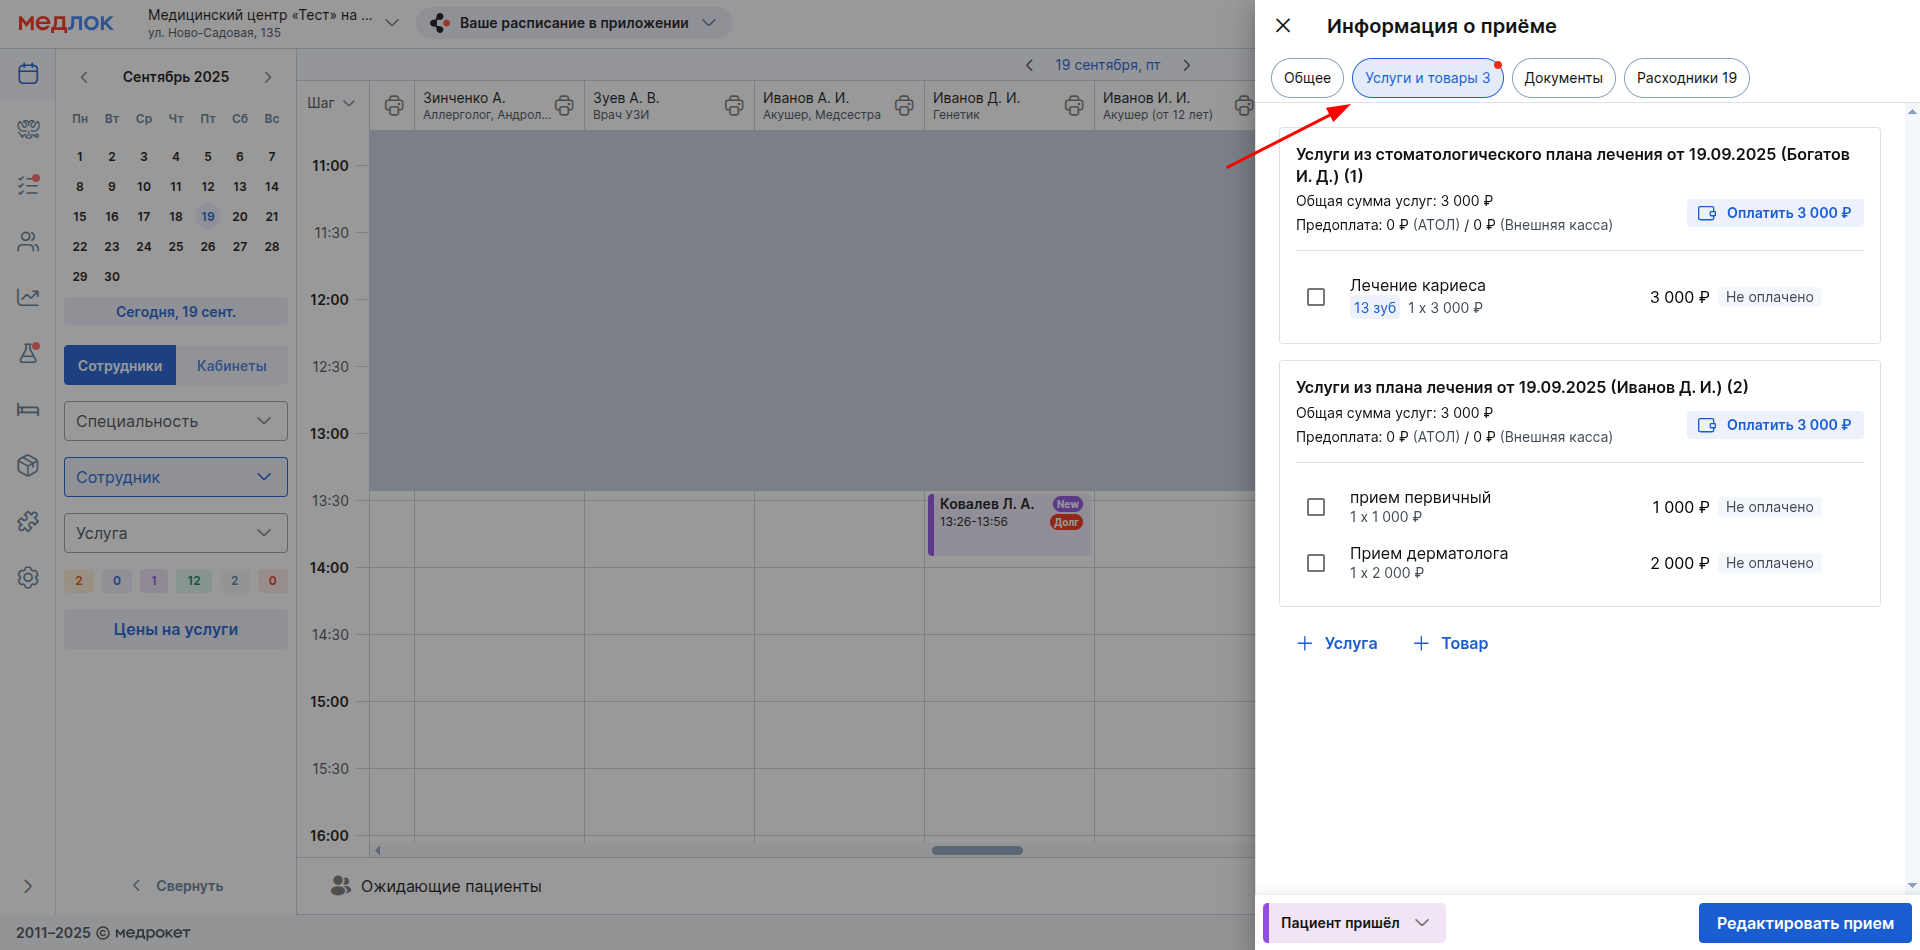Click the Цены на услуги button
Screen dimensions: 1920x950
176,629
